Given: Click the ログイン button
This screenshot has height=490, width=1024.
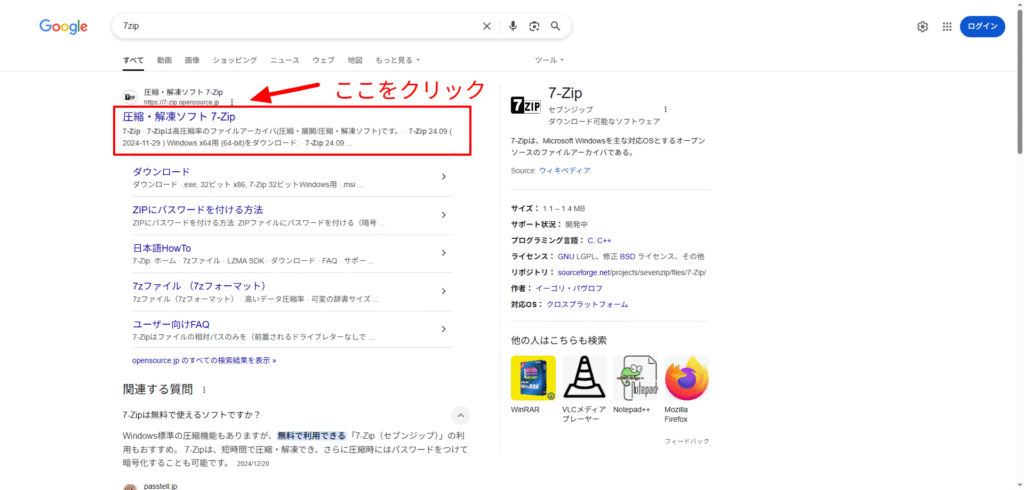Looking at the screenshot, I should [982, 26].
